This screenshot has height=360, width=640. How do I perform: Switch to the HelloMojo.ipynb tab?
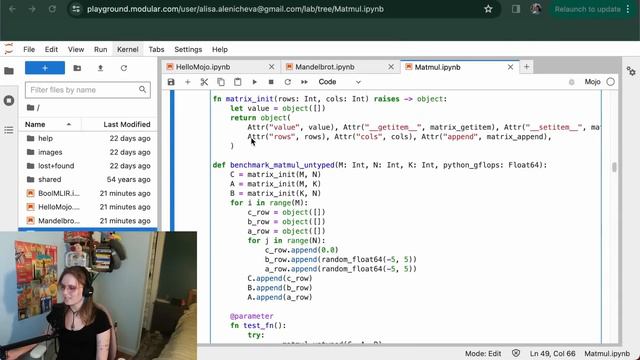coord(220,67)
